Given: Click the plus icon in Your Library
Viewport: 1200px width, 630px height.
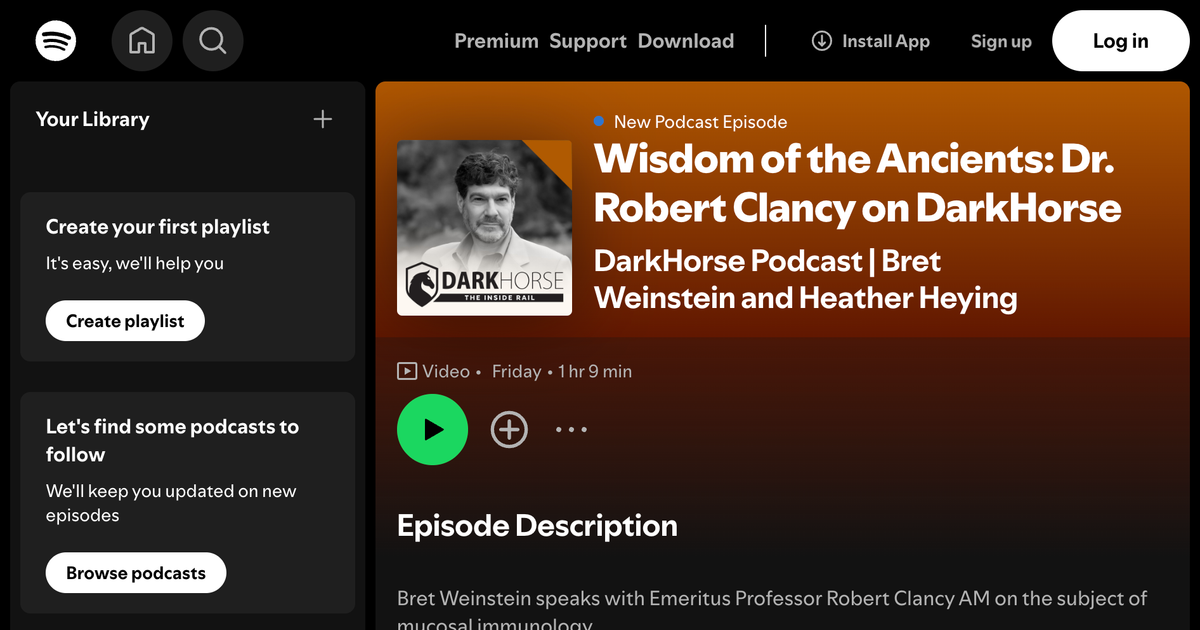Looking at the screenshot, I should coord(322,119).
